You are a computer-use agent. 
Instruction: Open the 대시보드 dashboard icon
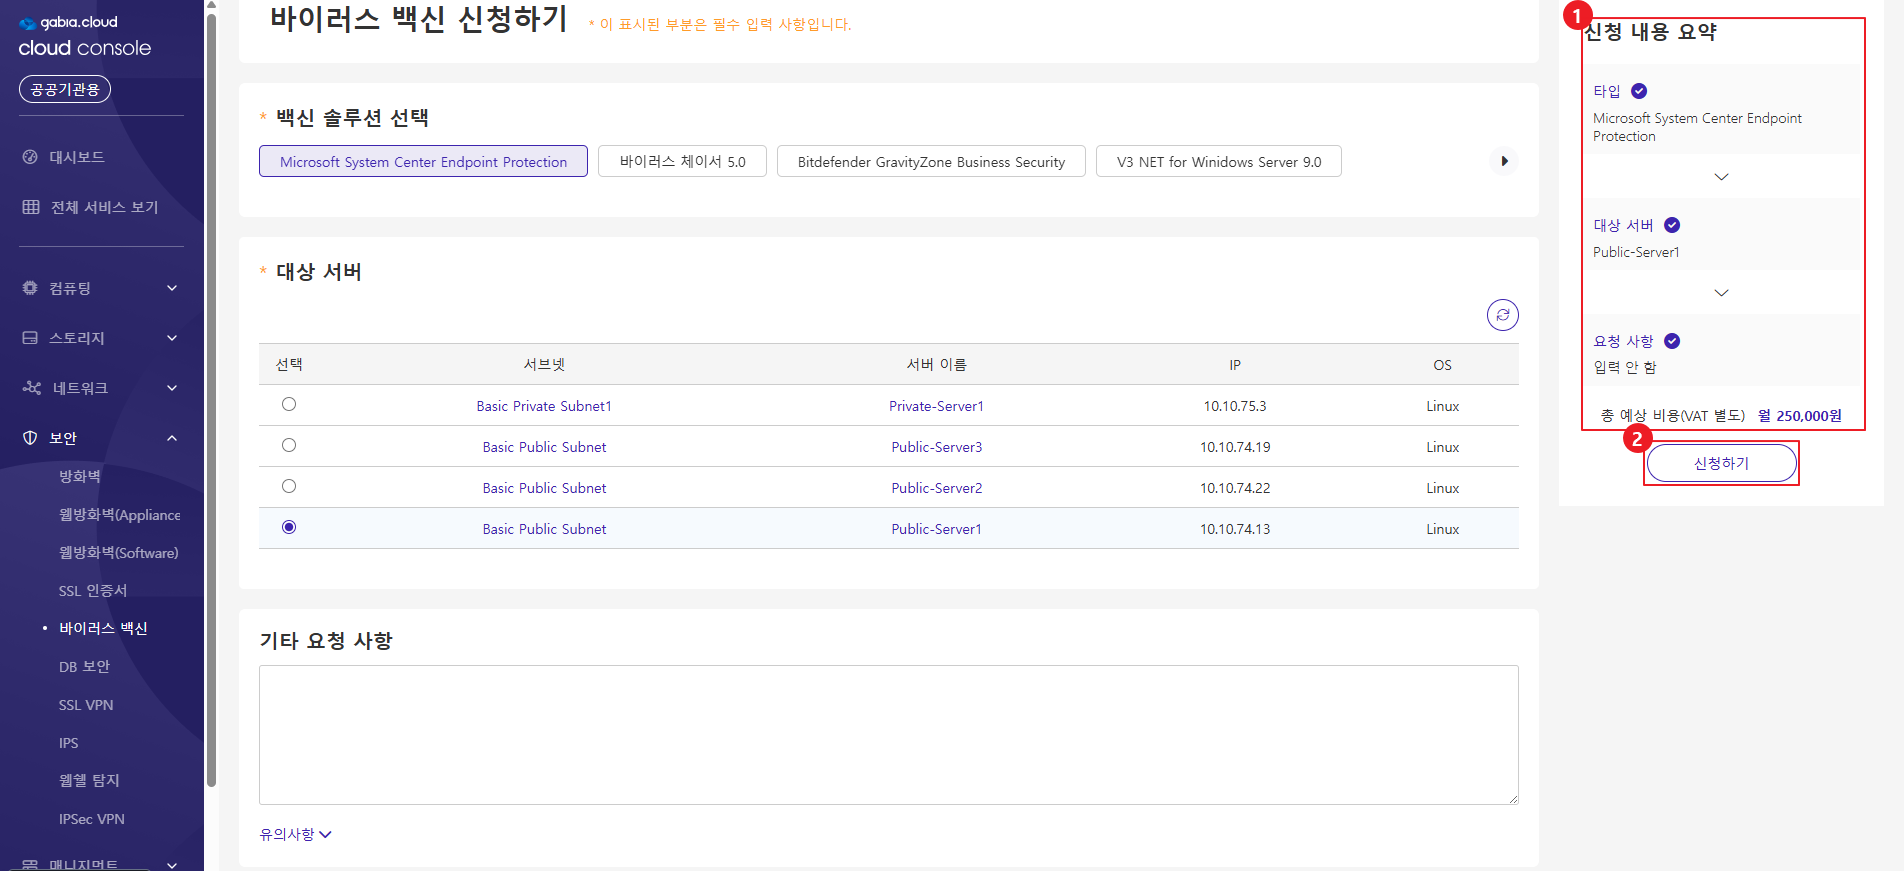click(30, 157)
